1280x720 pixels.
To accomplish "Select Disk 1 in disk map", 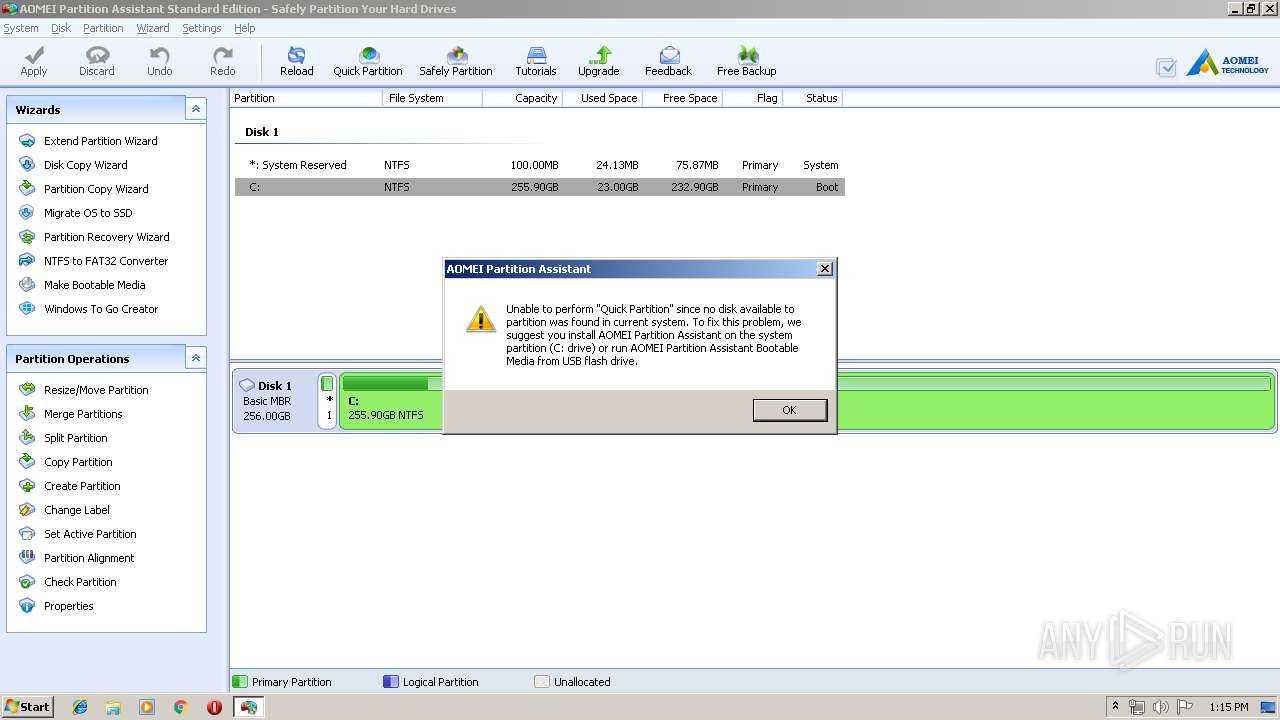I will 274,401.
